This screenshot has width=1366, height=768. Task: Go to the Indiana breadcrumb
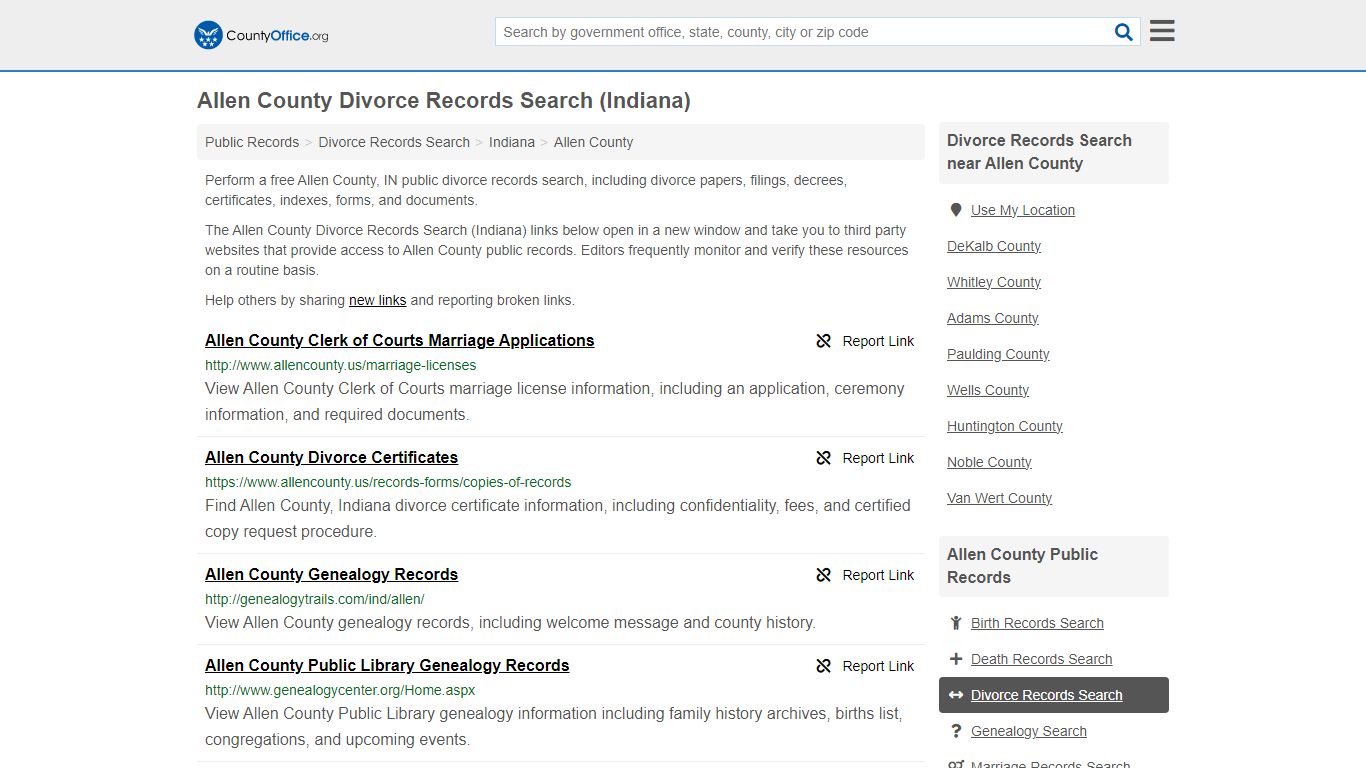(x=512, y=142)
